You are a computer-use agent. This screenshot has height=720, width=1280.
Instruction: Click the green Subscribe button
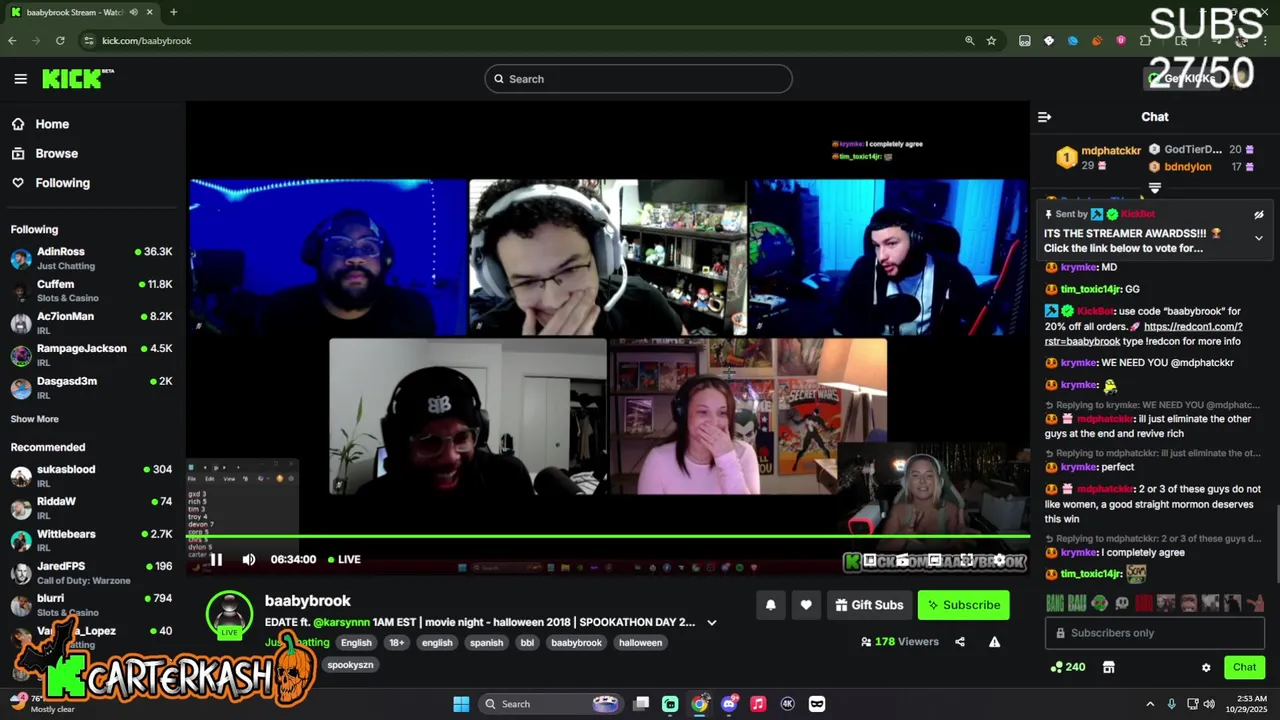pos(964,605)
